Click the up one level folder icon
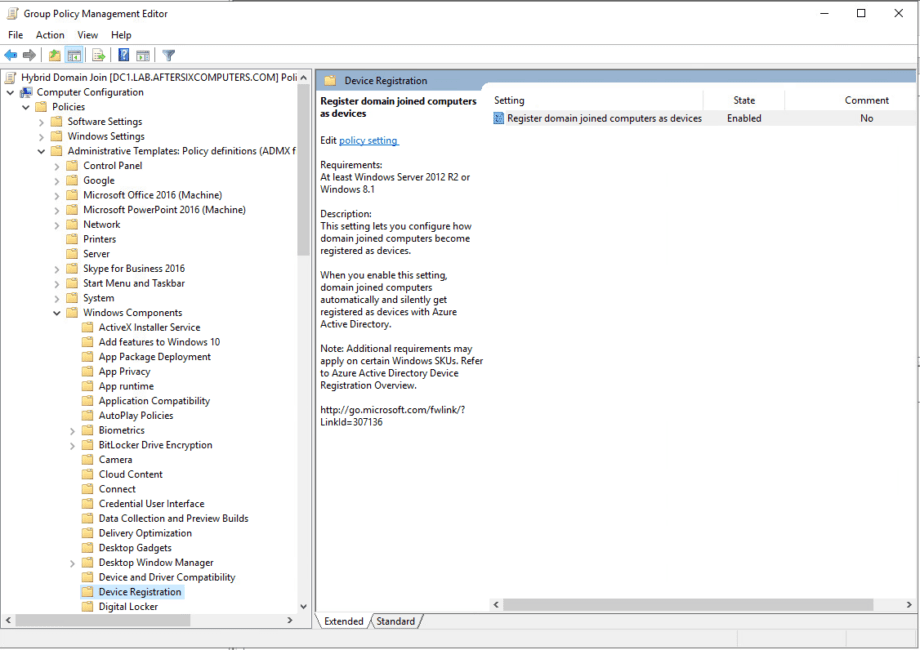 click(54, 55)
